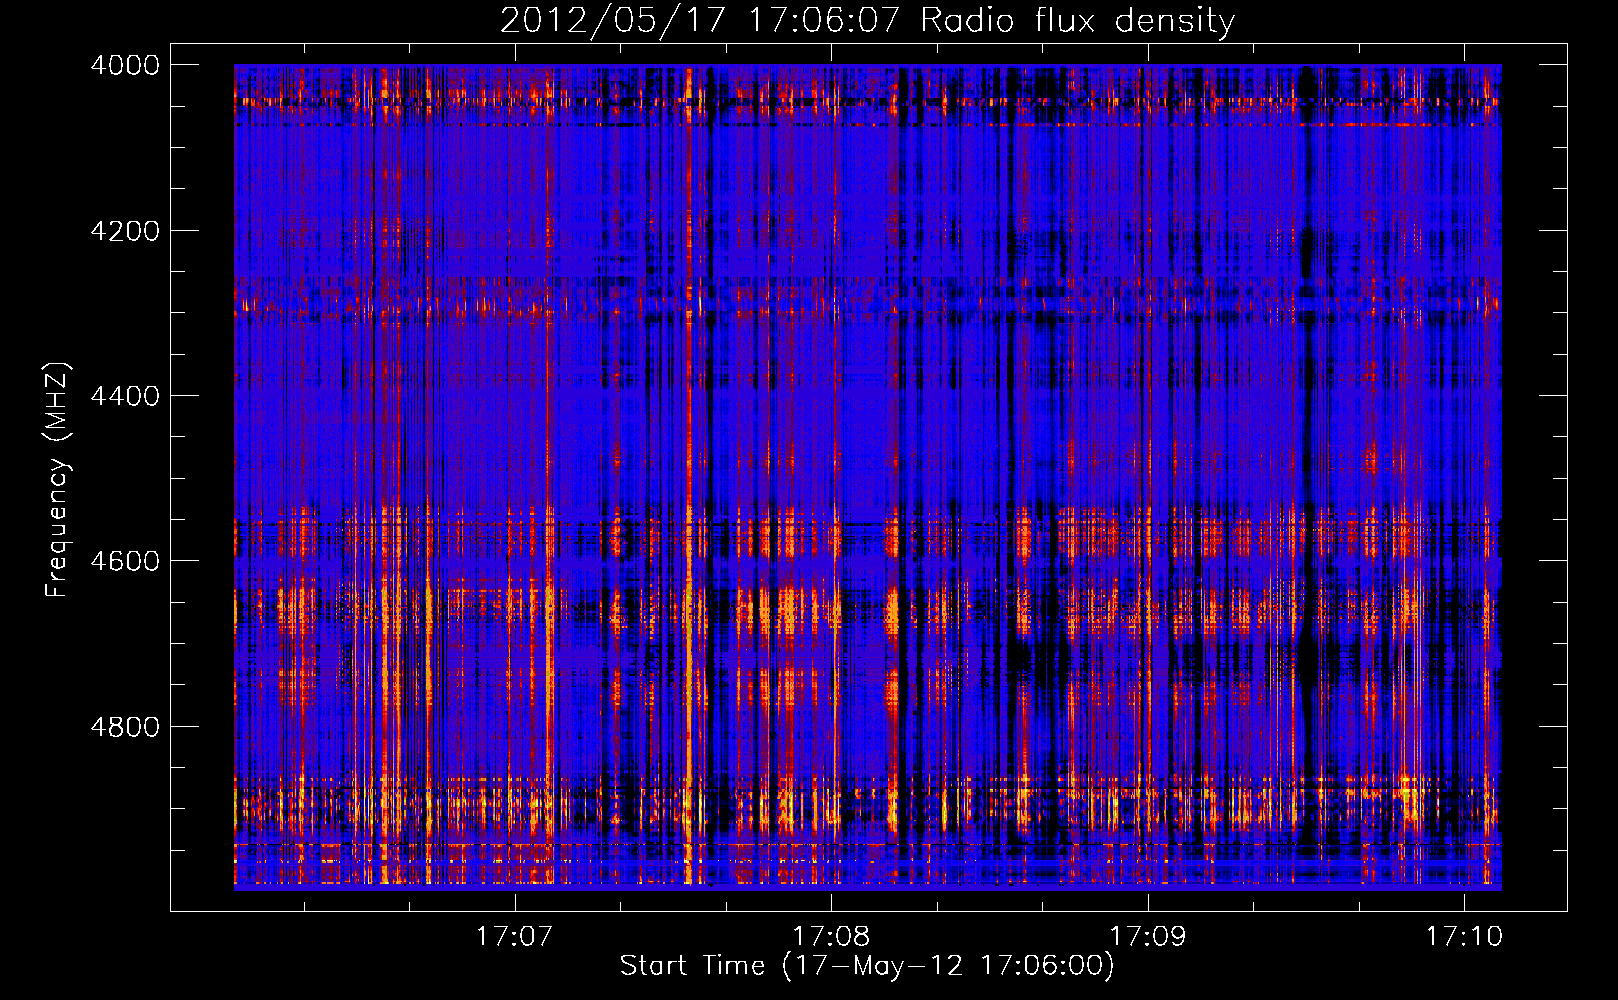The width and height of the screenshot is (1618, 1000).
Task: Click the 17:07 time axis label
Action: point(514,936)
